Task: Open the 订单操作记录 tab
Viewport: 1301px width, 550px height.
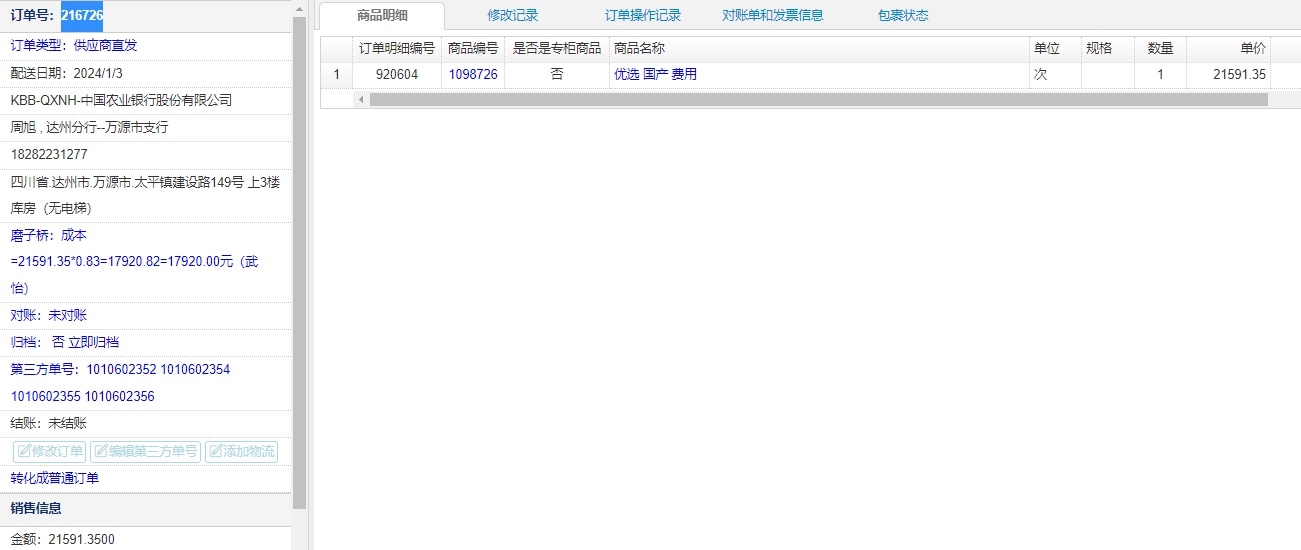Action: tap(643, 15)
